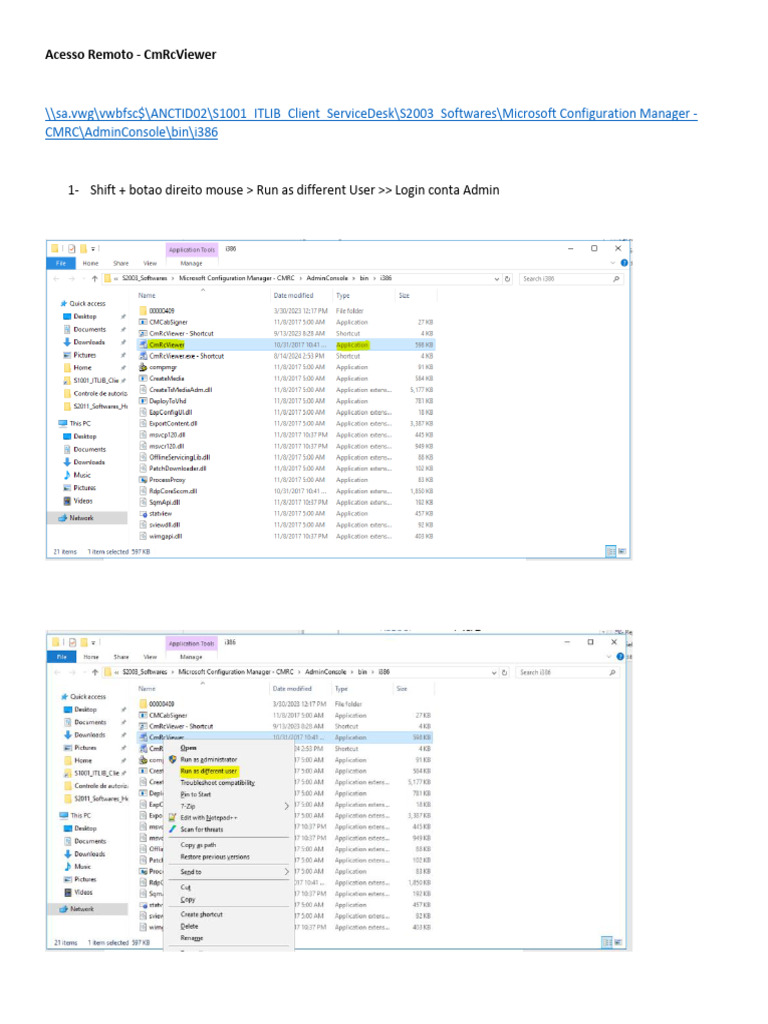Switch to Details view in upper Explorer status bar
This screenshot has width=768, height=1024.
tap(611, 552)
